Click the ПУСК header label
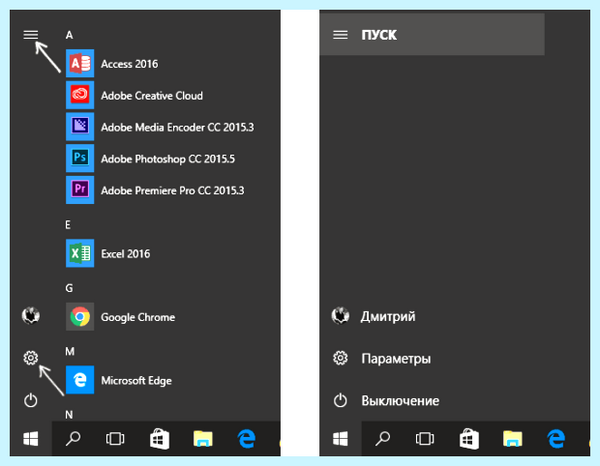The image size is (600, 466). 379,35
